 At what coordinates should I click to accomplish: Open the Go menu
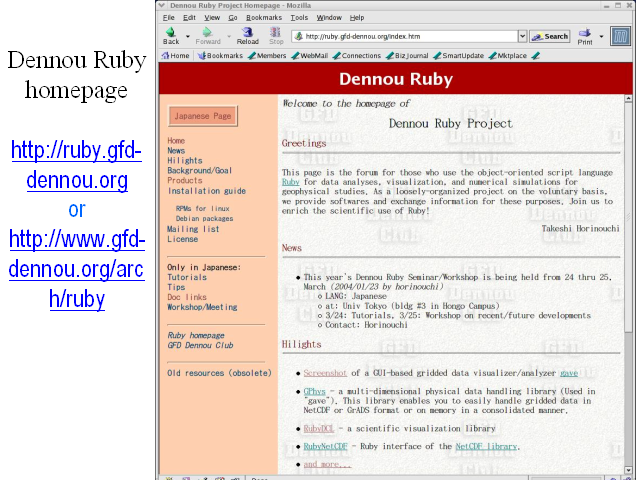[233, 18]
